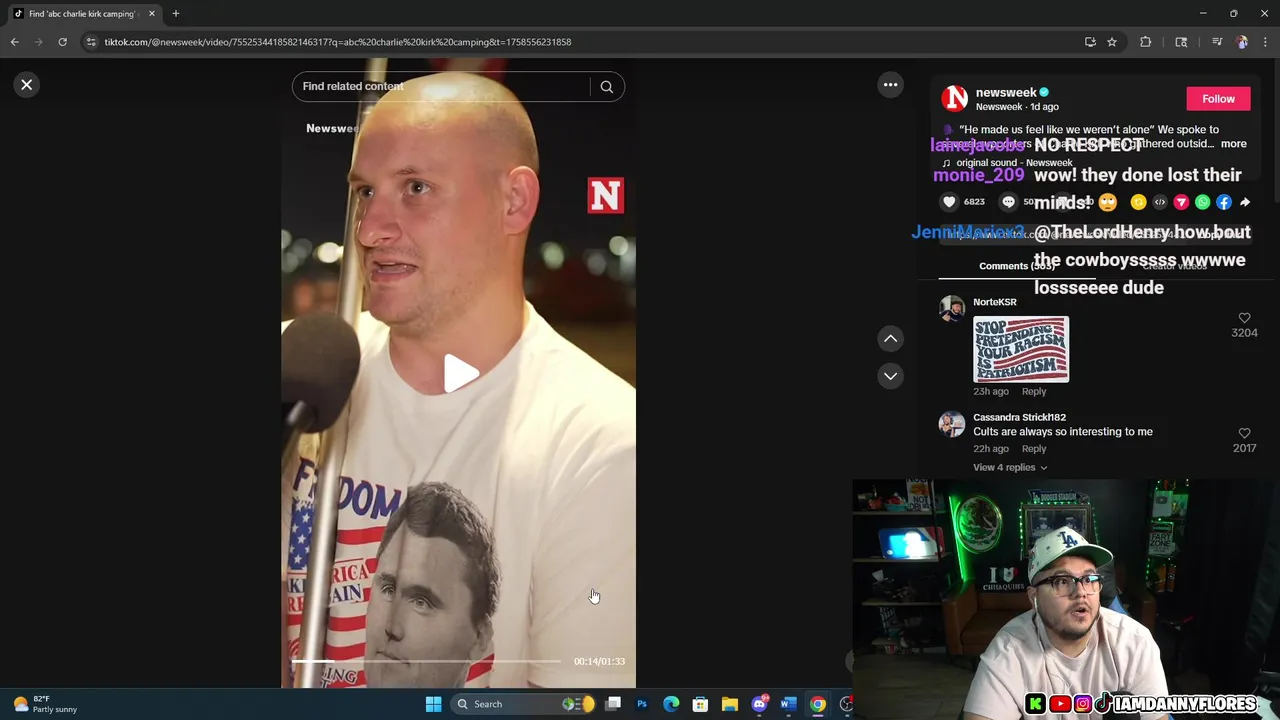This screenshot has width=1280, height=720.
Task: Open Google Chrome from taskbar
Action: [x=818, y=704]
